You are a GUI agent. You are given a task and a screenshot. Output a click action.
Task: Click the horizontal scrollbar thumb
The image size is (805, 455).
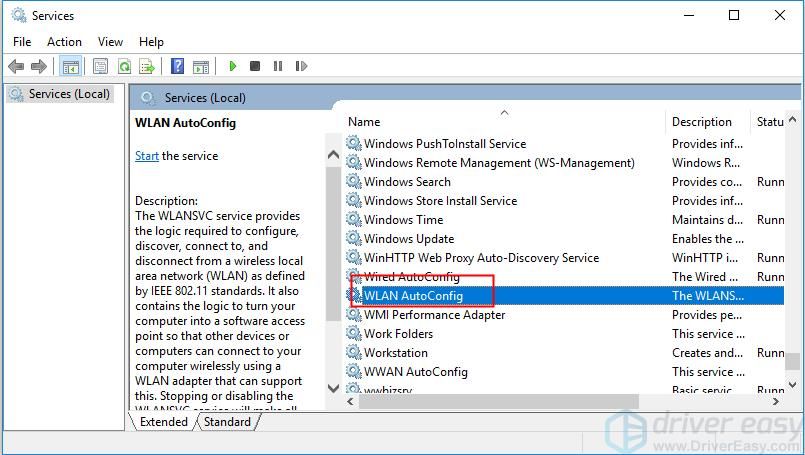(x=499, y=402)
